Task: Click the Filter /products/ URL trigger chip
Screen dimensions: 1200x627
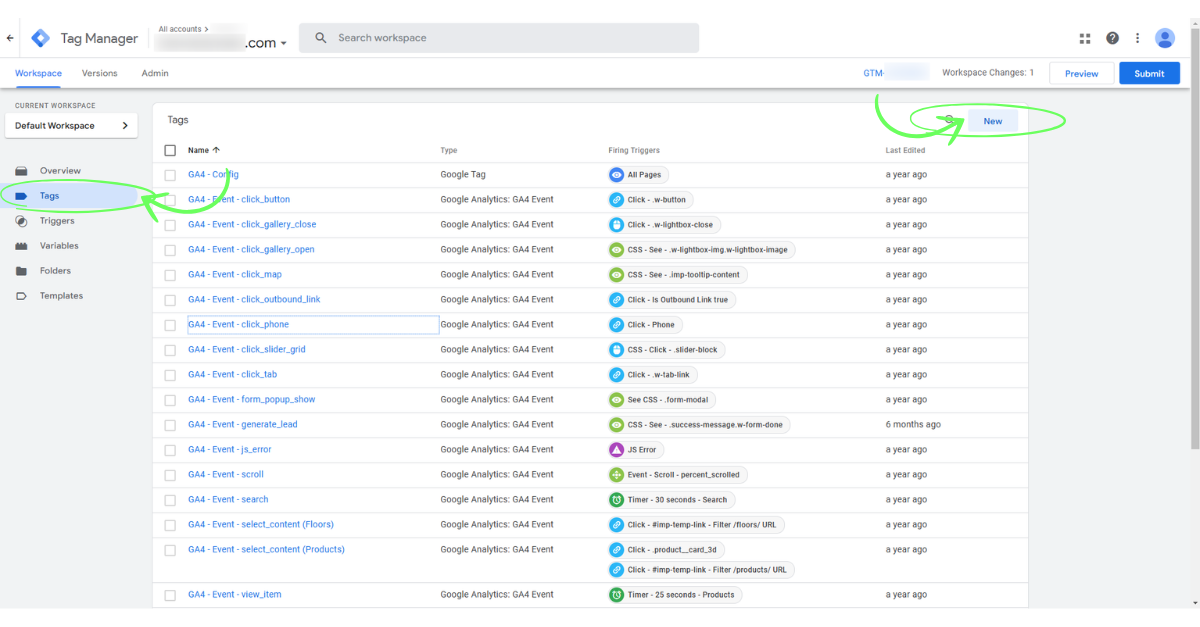Action: tap(702, 570)
